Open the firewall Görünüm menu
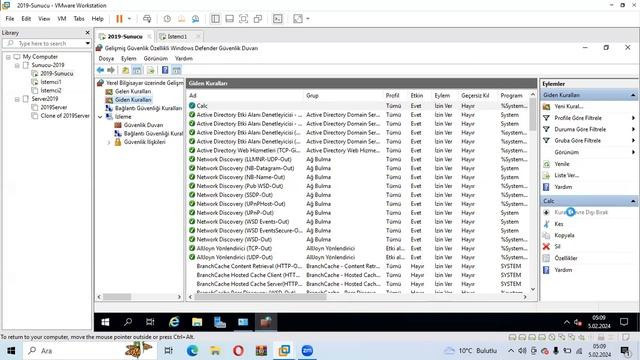 pyautogui.click(x=156, y=59)
